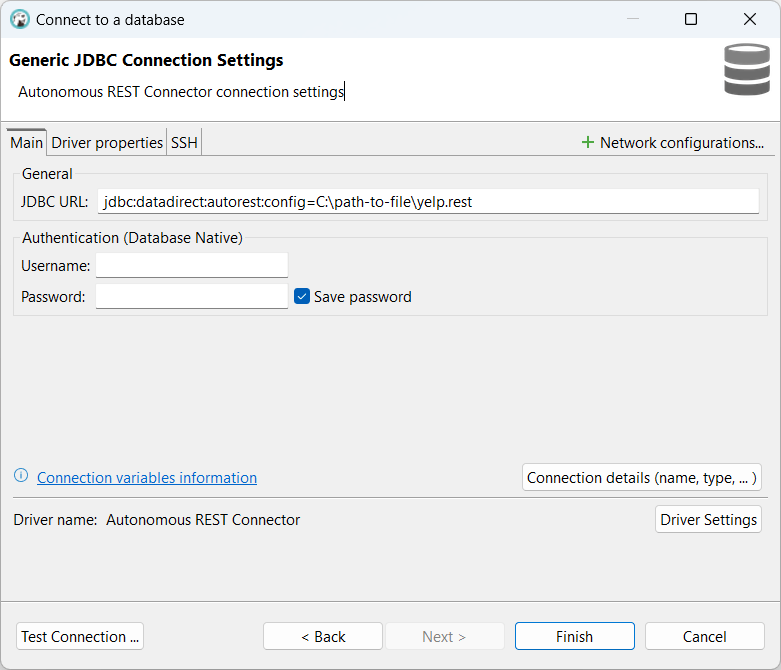Focus the Password input field
This screenshot has height=670, width=781.
tap(192, 296)
